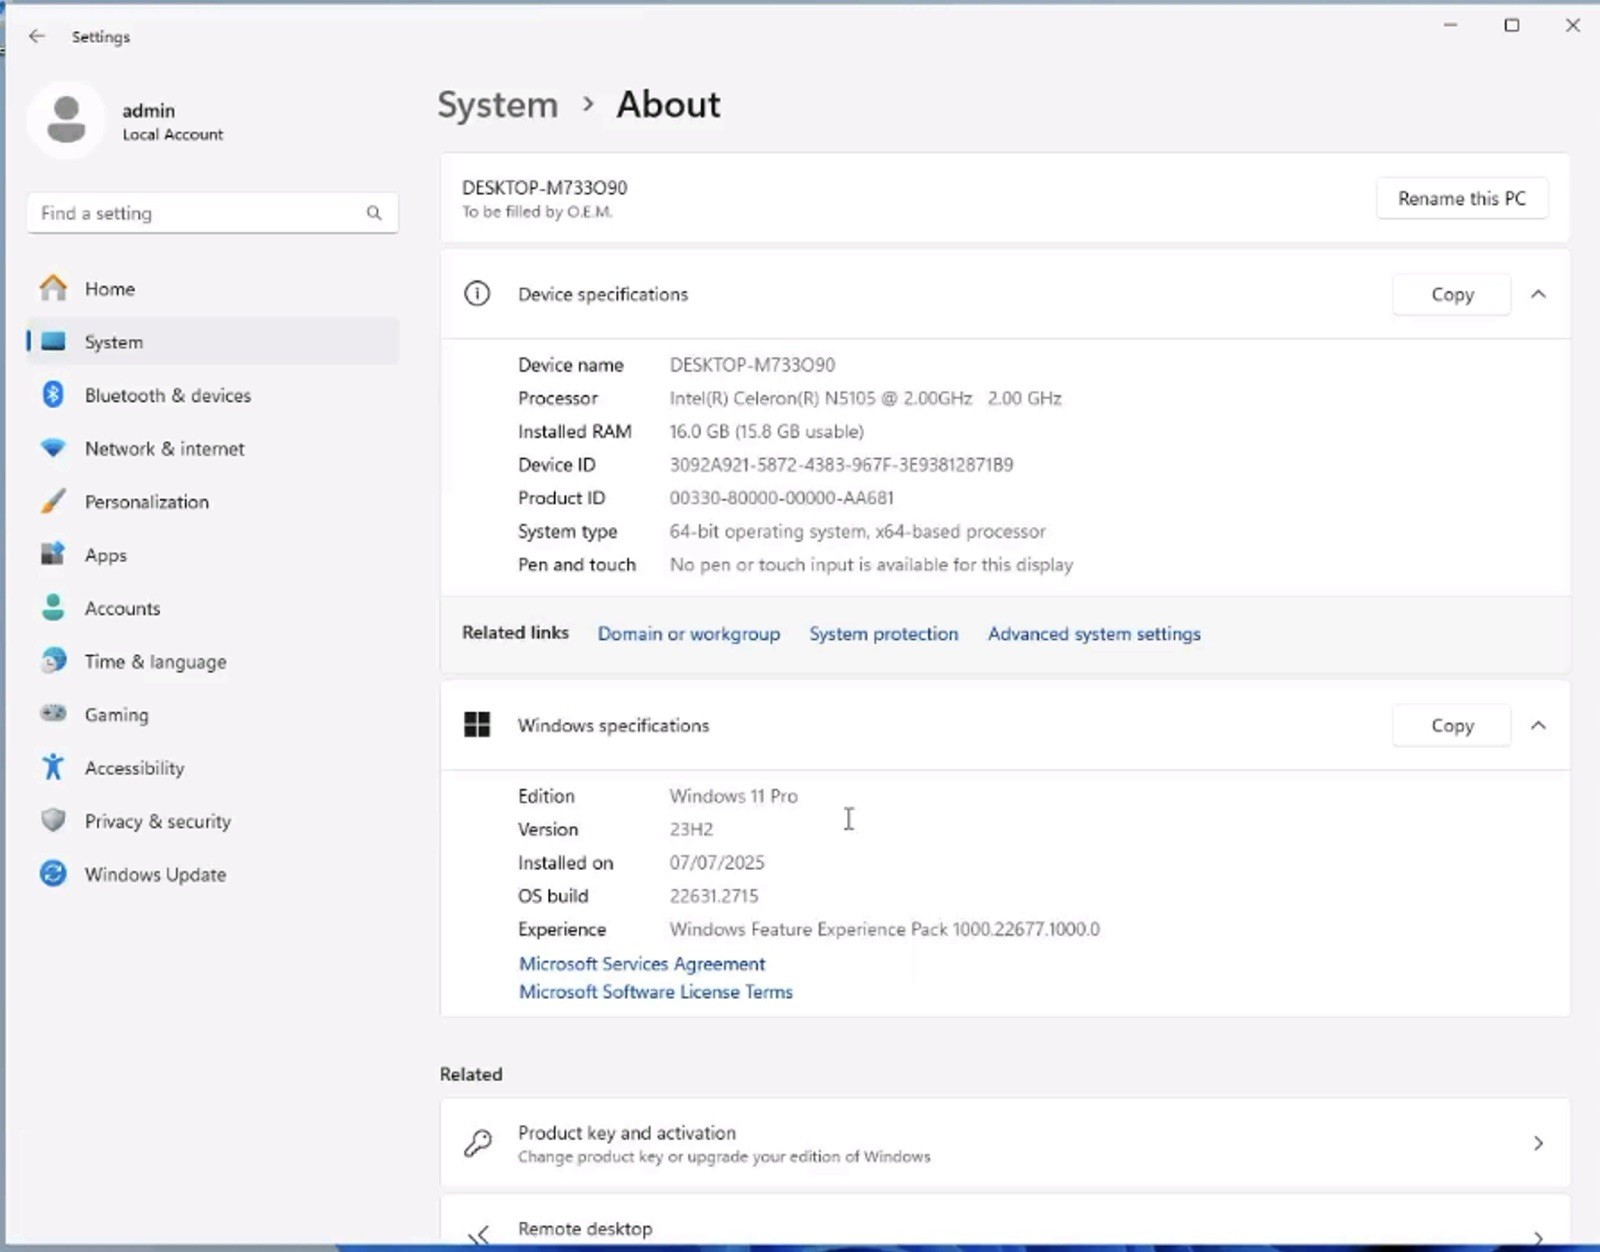This screenshot has height=1252, width=1600.
Task: Click the back arrow in Settings
Action: tap(37, 36)
